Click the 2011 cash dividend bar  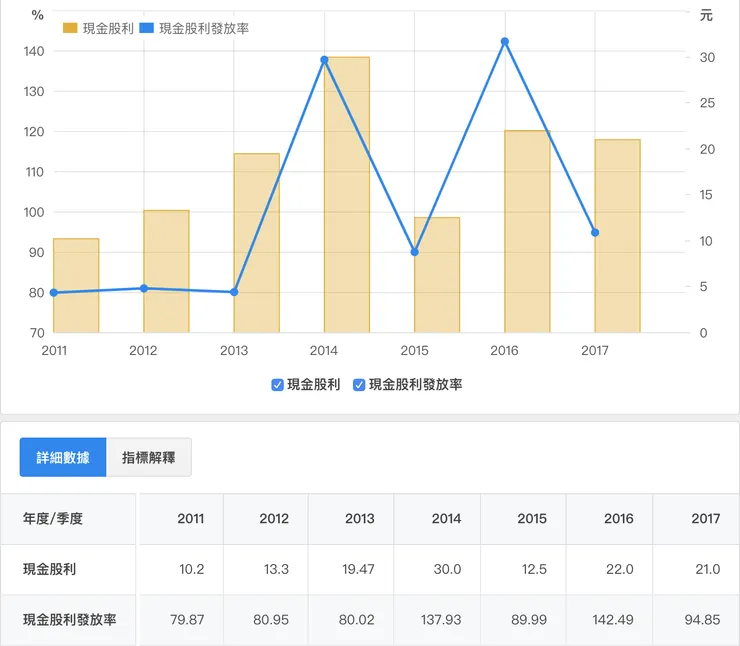(x=76, y=285)
